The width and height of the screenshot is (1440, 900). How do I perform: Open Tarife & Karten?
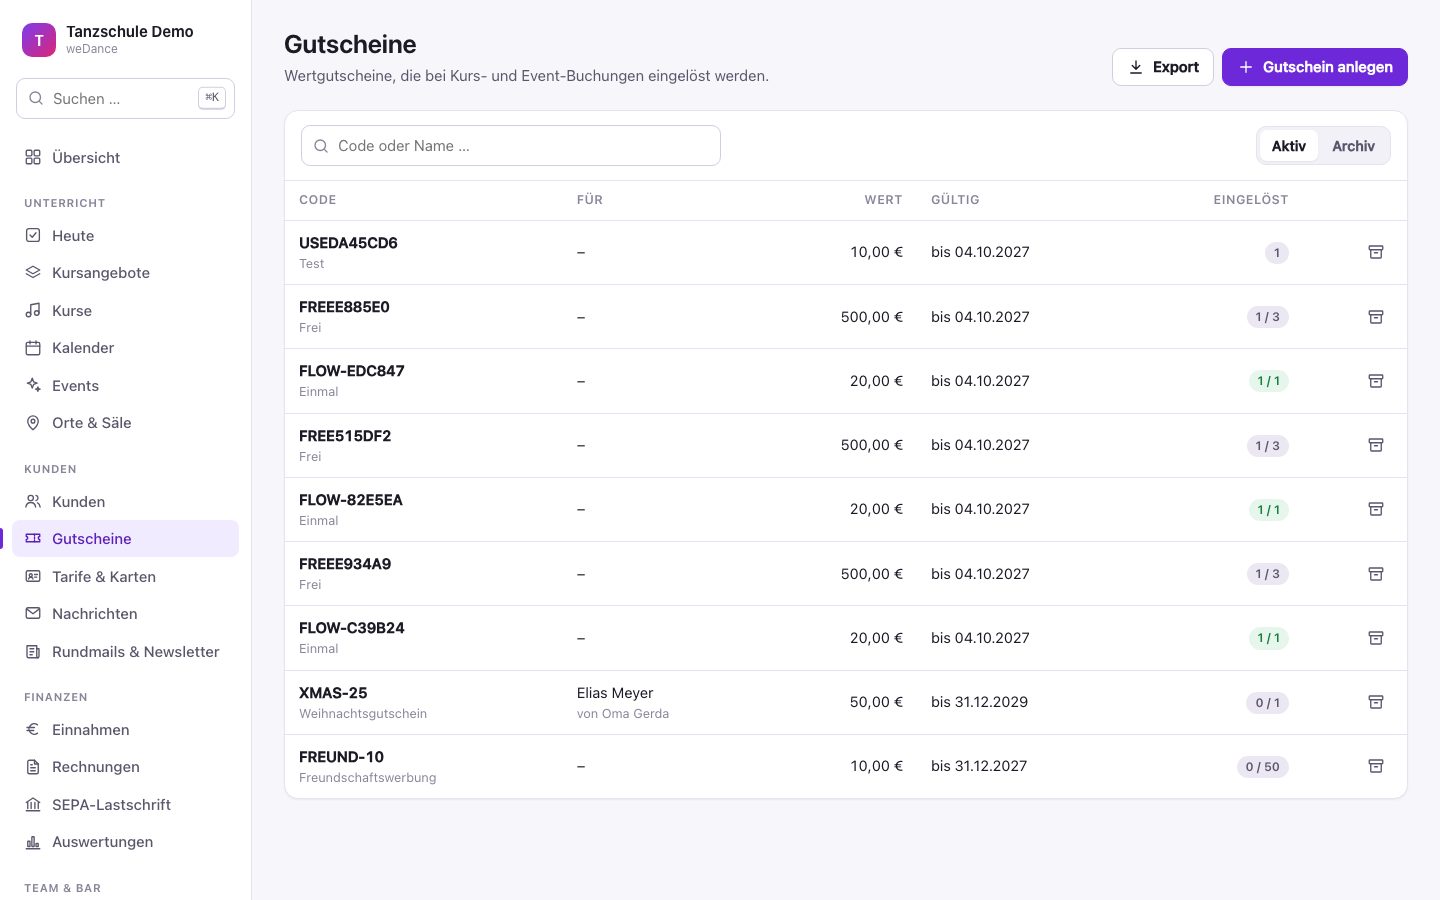coord(125,577)
